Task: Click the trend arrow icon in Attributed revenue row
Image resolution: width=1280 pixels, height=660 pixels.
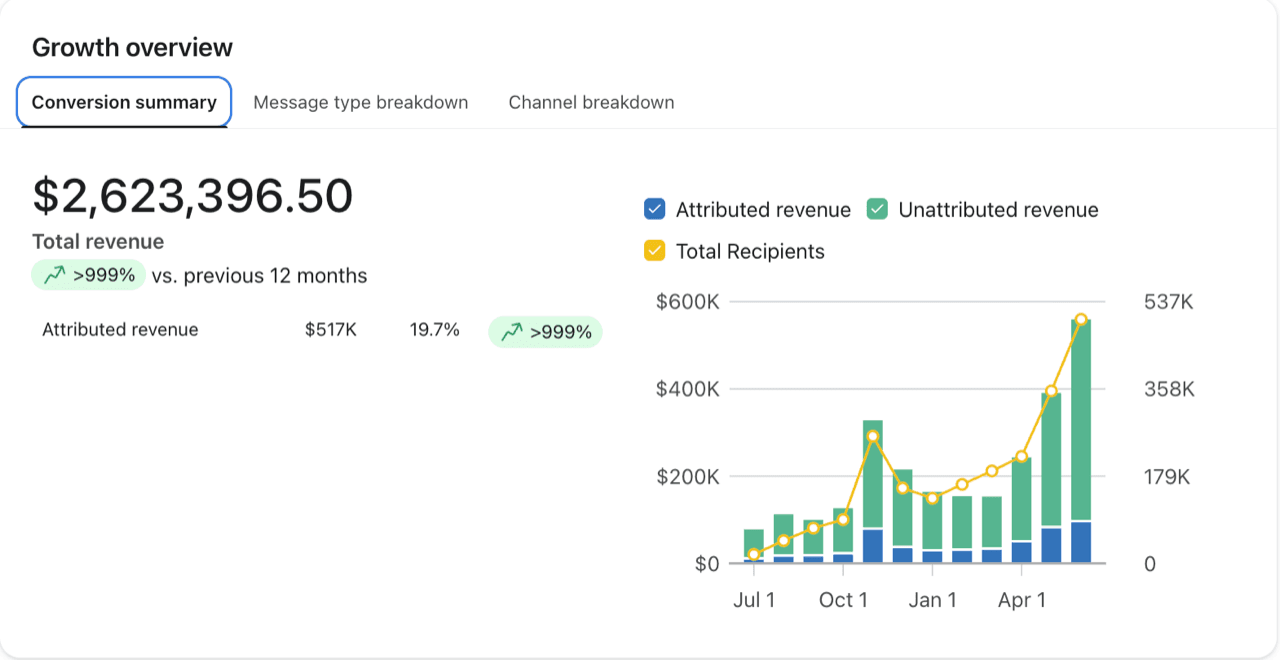Action: [512, 332]
